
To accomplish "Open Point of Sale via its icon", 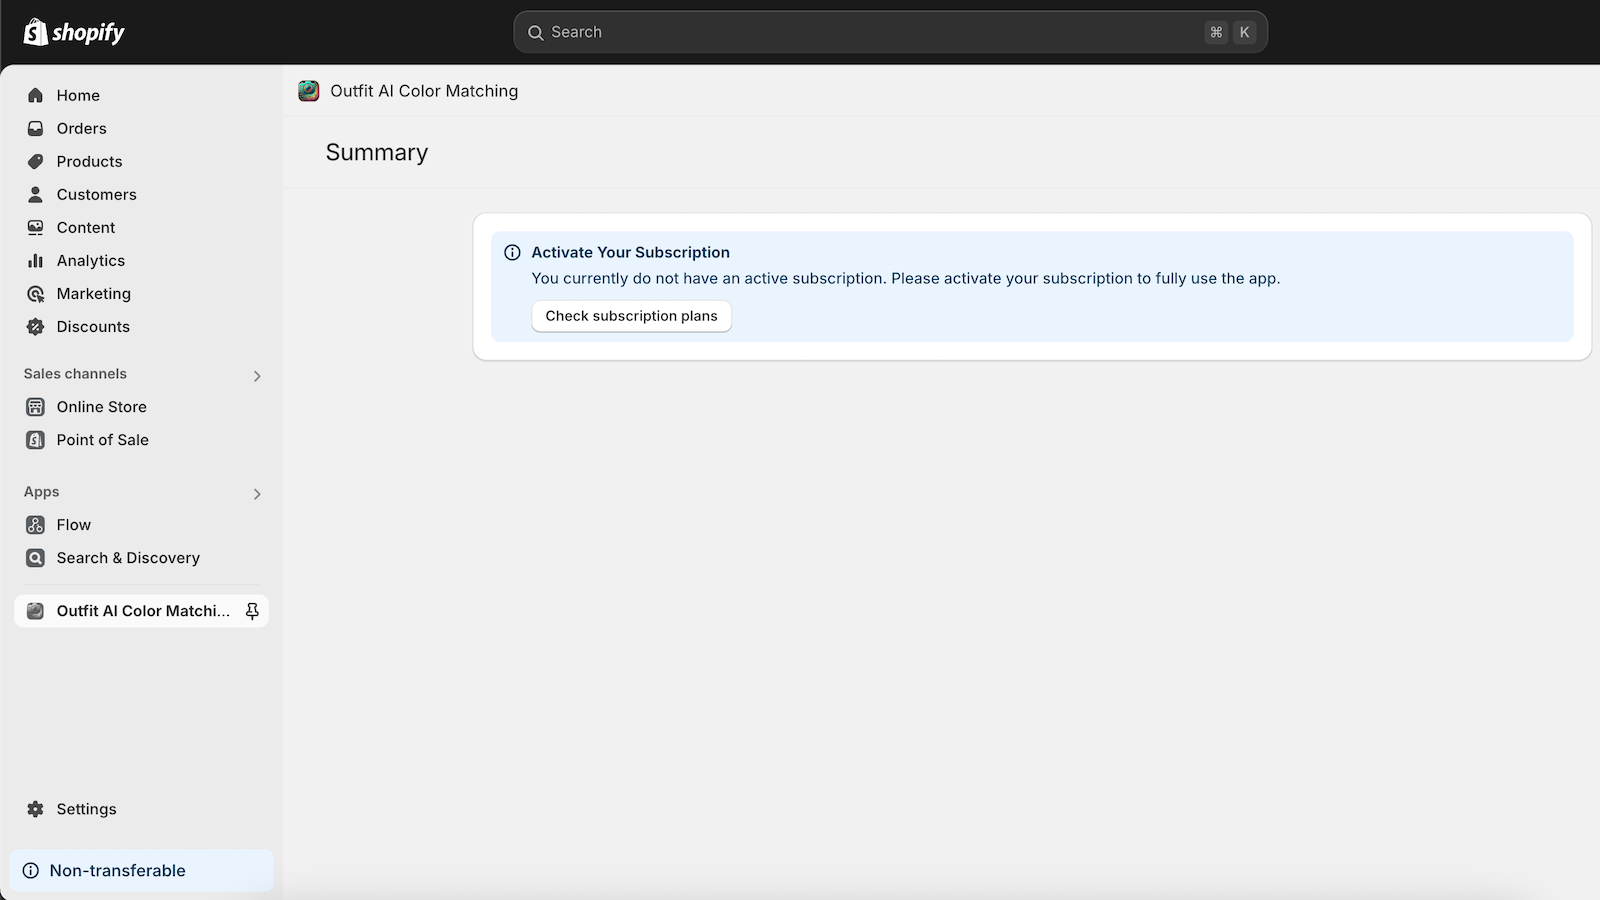I will [35, 440].
